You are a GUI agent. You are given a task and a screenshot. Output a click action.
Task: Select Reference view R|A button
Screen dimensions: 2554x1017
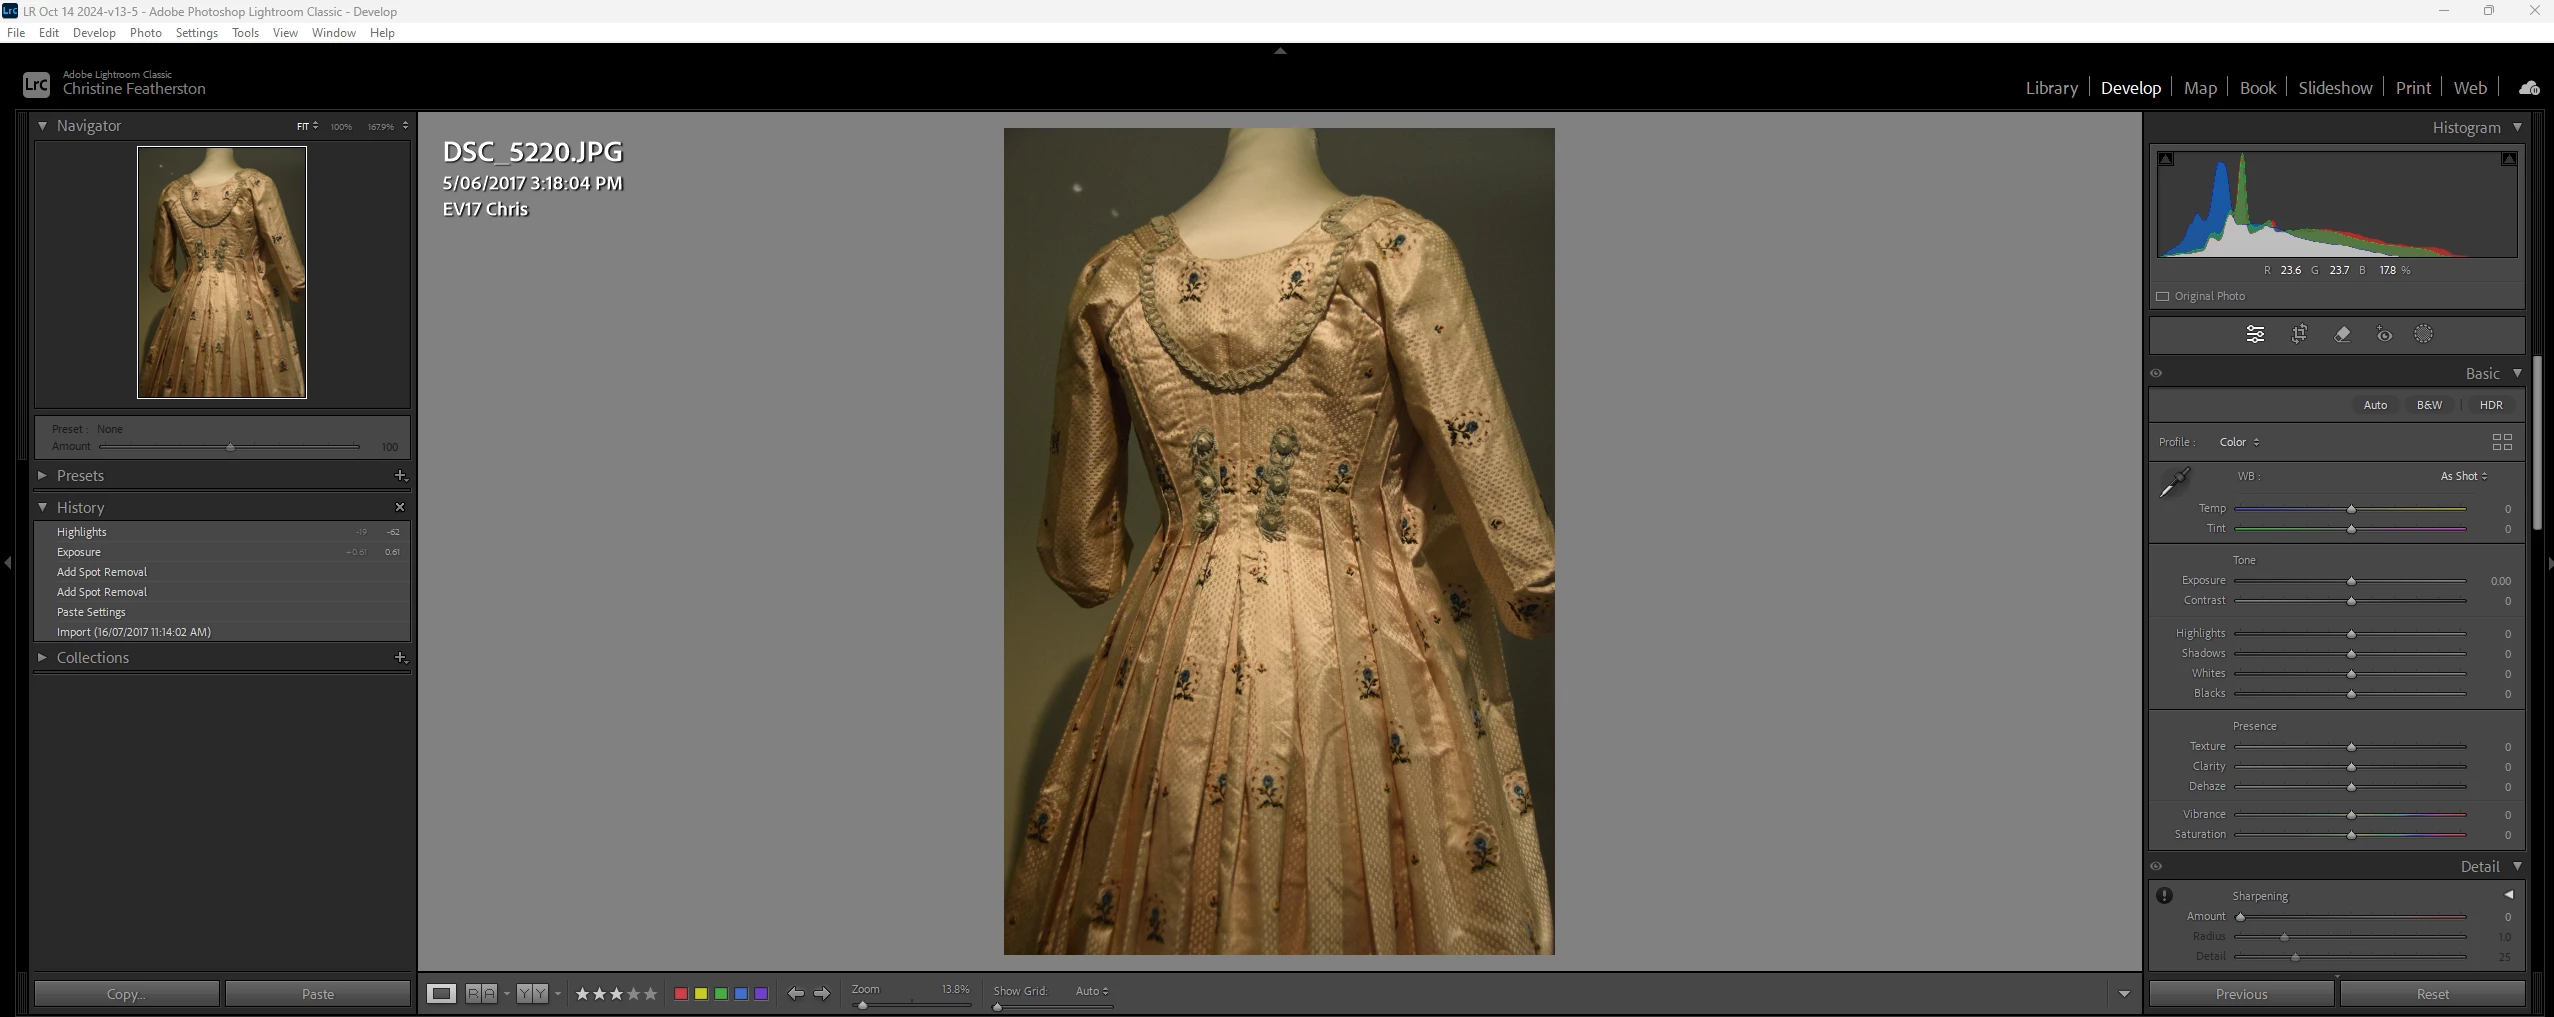tap(481, 993)
